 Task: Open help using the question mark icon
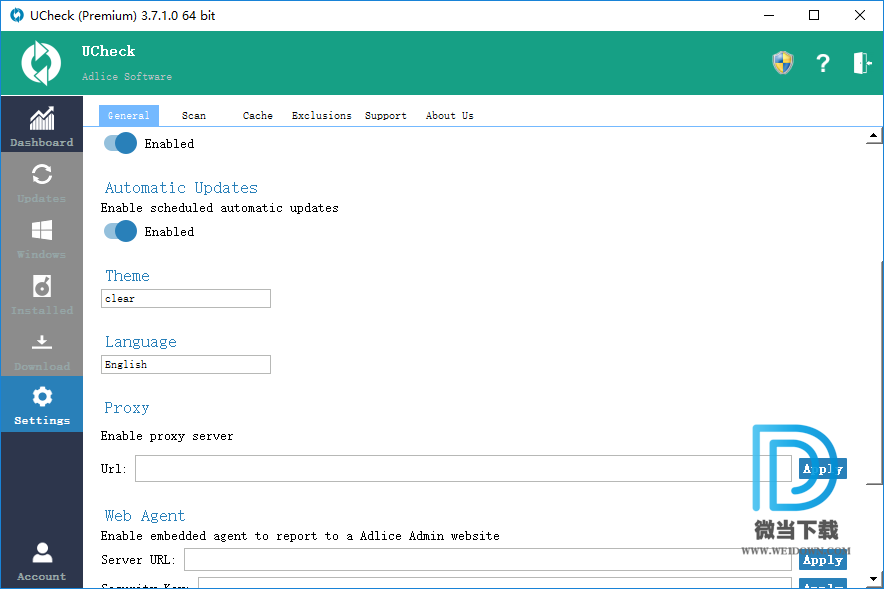point(822,63)
